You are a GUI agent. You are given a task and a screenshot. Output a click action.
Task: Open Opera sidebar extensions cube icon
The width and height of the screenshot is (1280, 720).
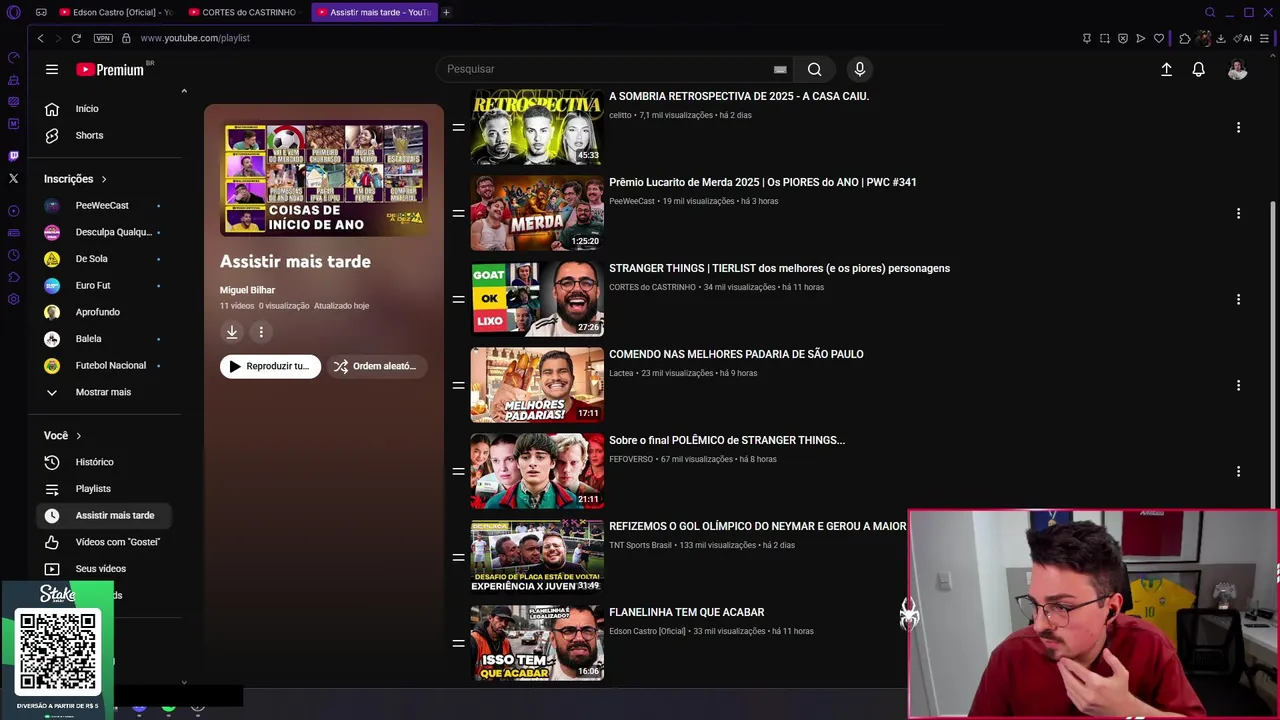pyautogui.click(x=13, y=277)
